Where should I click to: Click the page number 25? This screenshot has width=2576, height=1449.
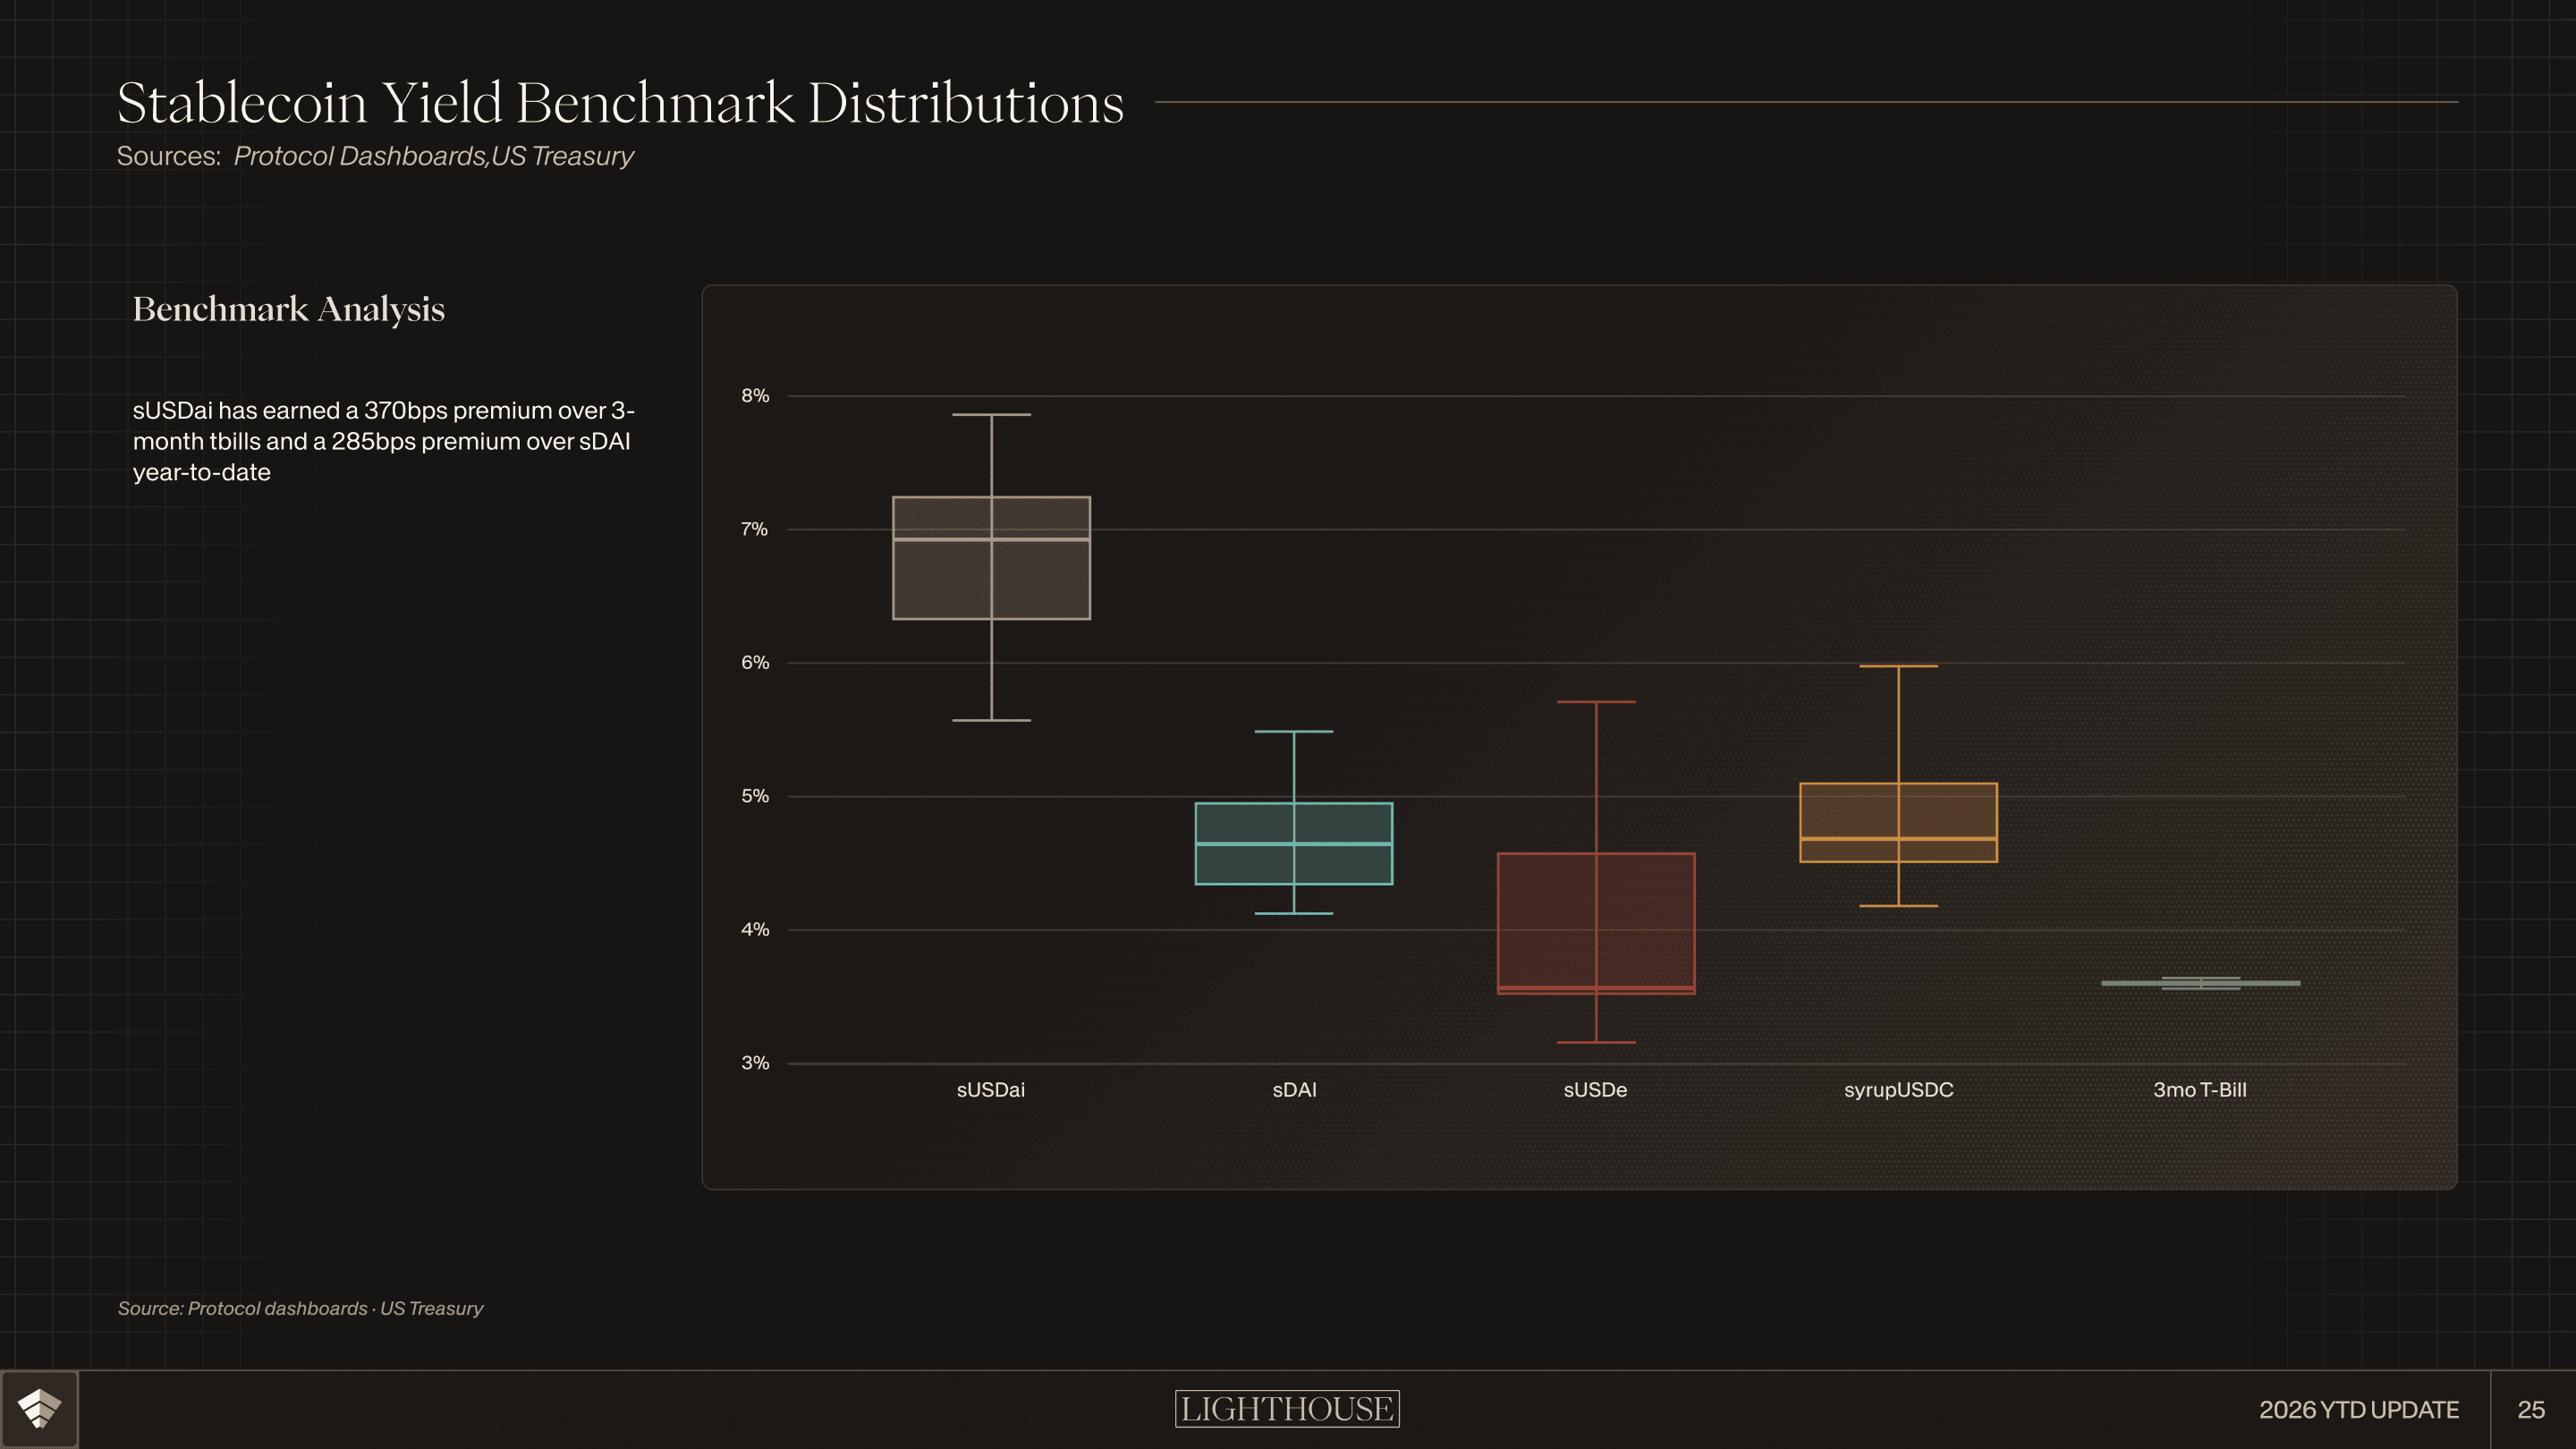pyautogui.click(x=2531, y=1410)
